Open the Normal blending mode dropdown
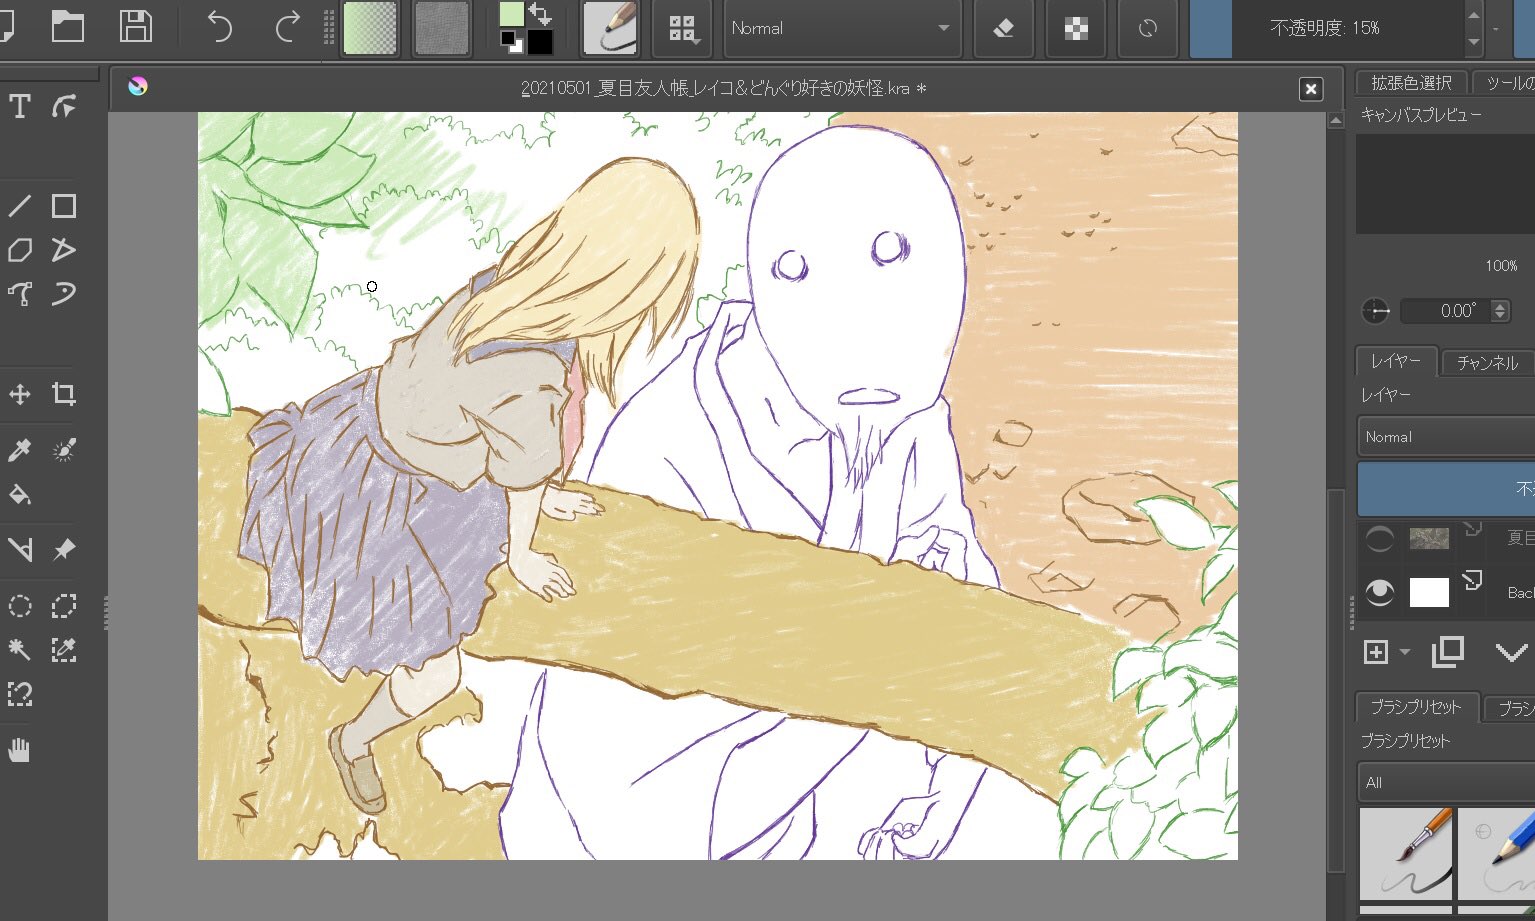This screenshot has height=921, width=1535. (x=840, y=28)
